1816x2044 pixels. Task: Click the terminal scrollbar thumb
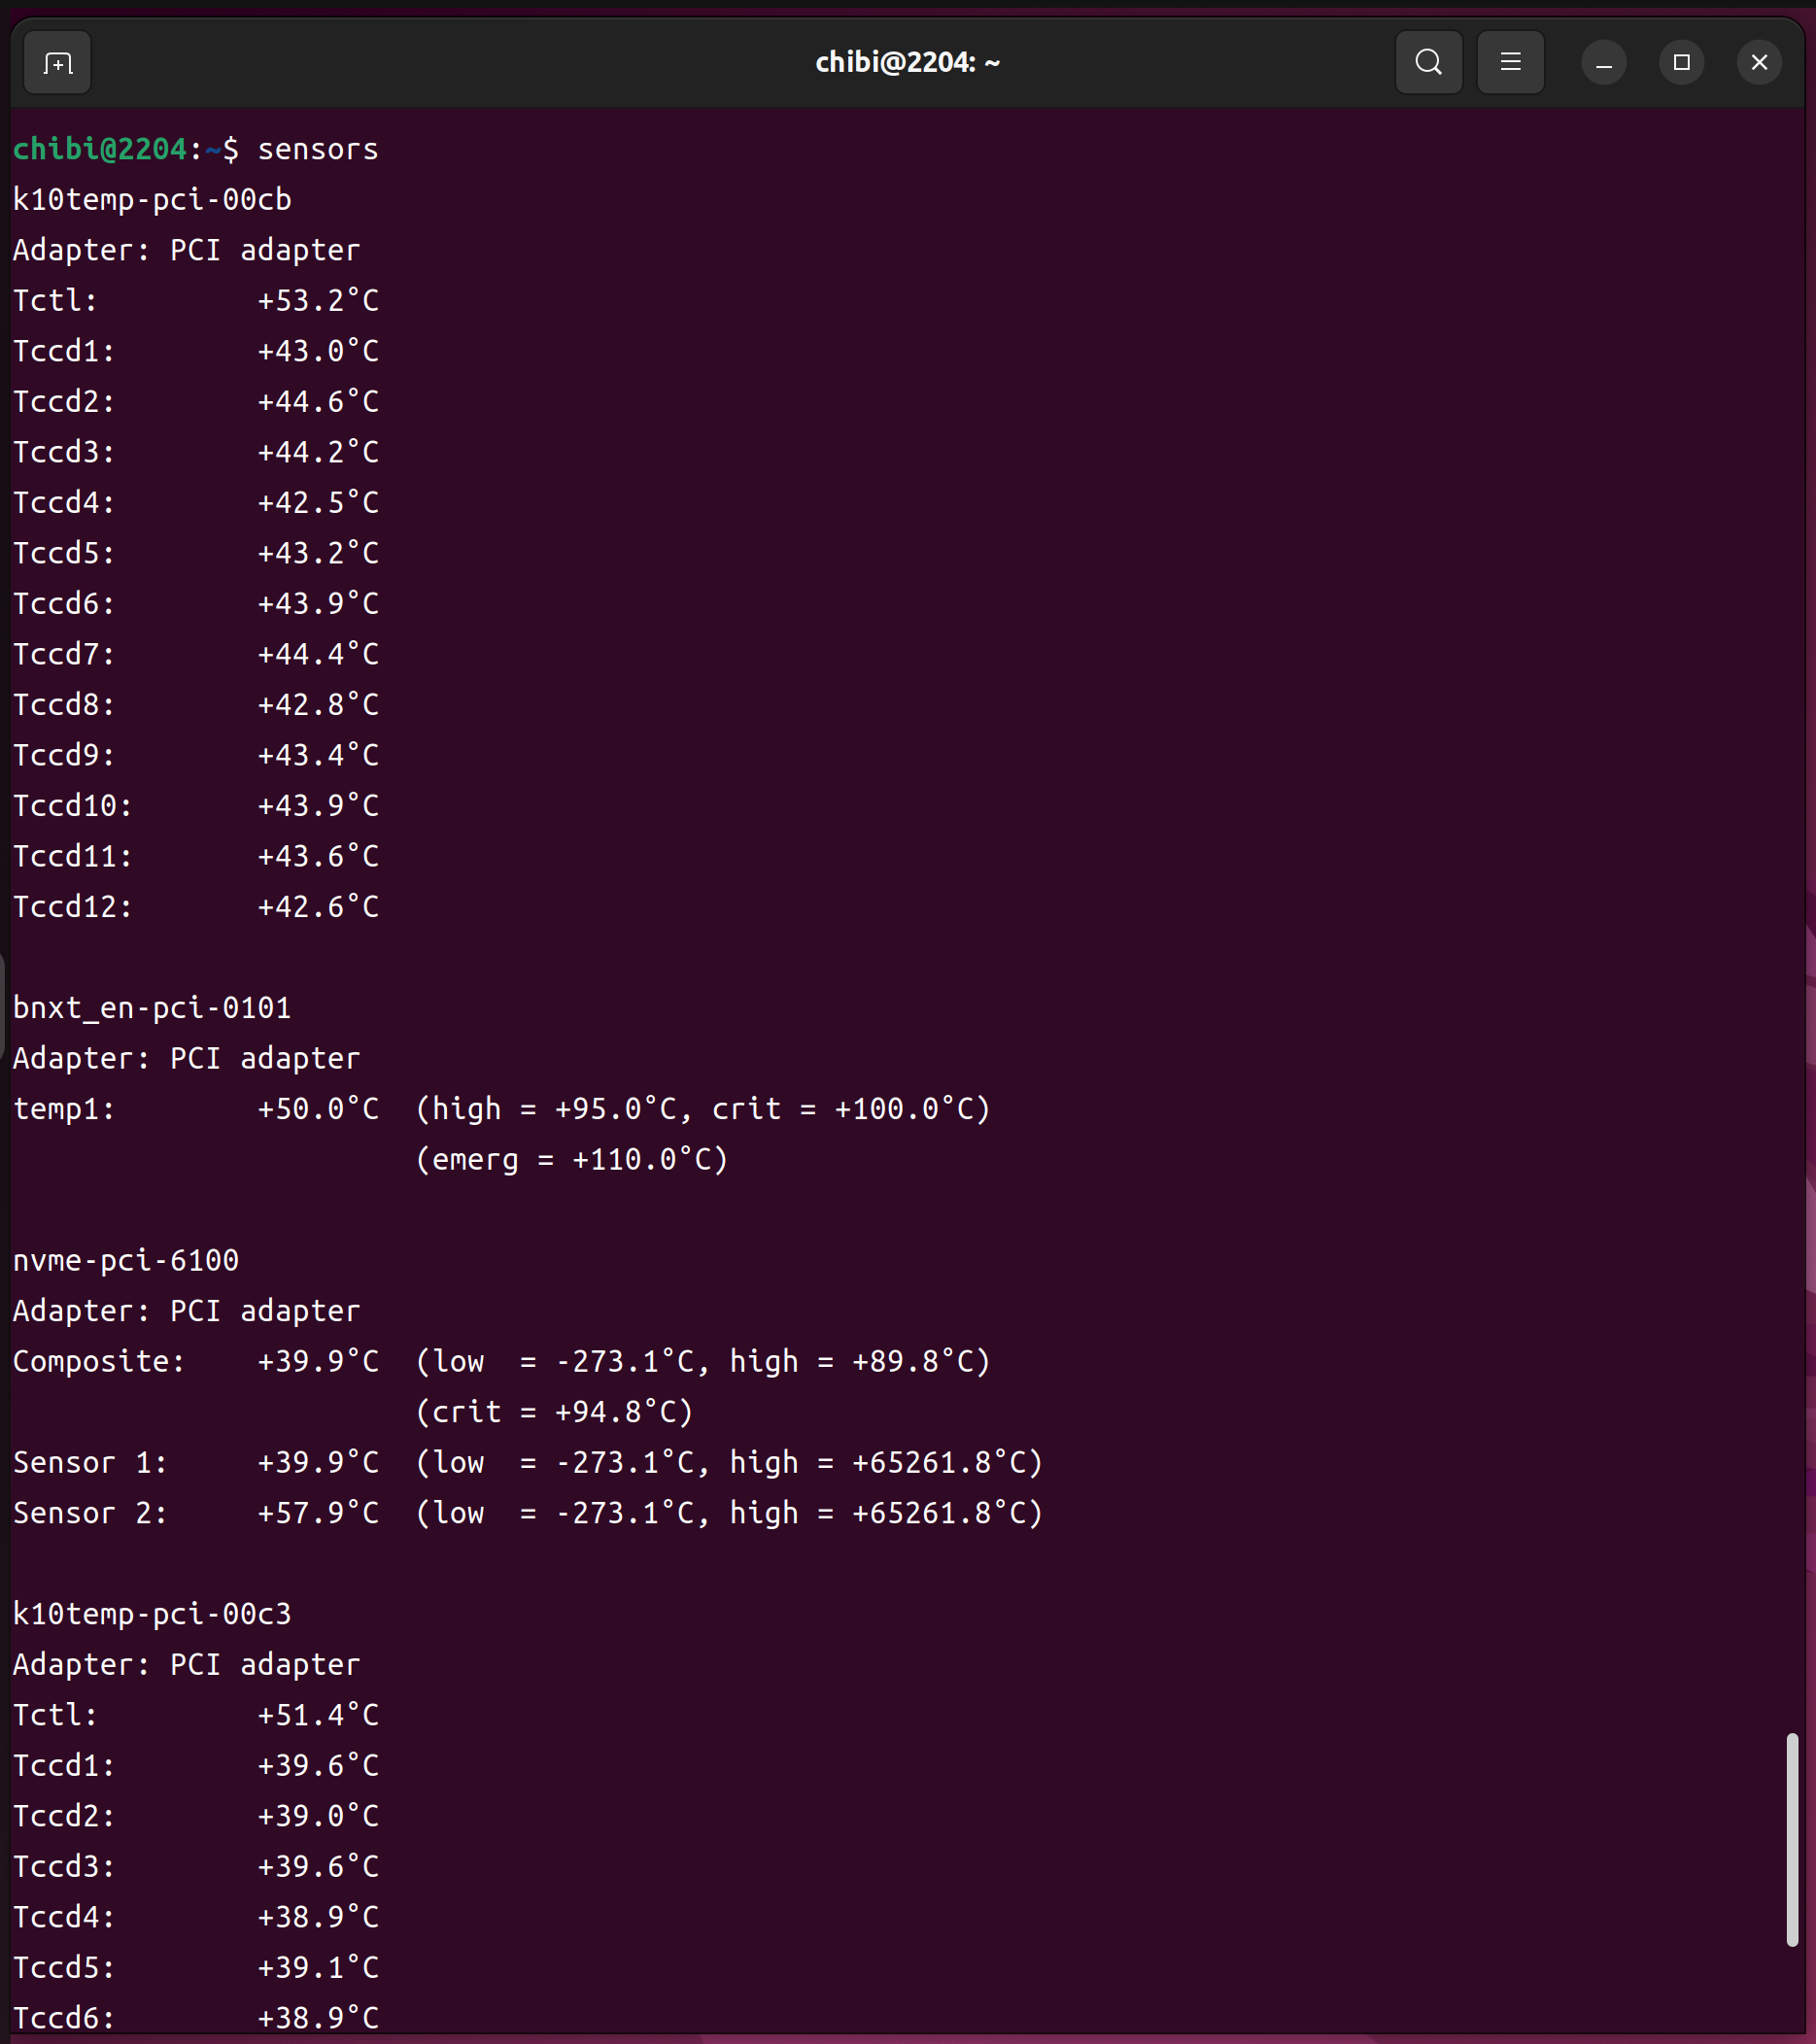tap(1792, 1840)
